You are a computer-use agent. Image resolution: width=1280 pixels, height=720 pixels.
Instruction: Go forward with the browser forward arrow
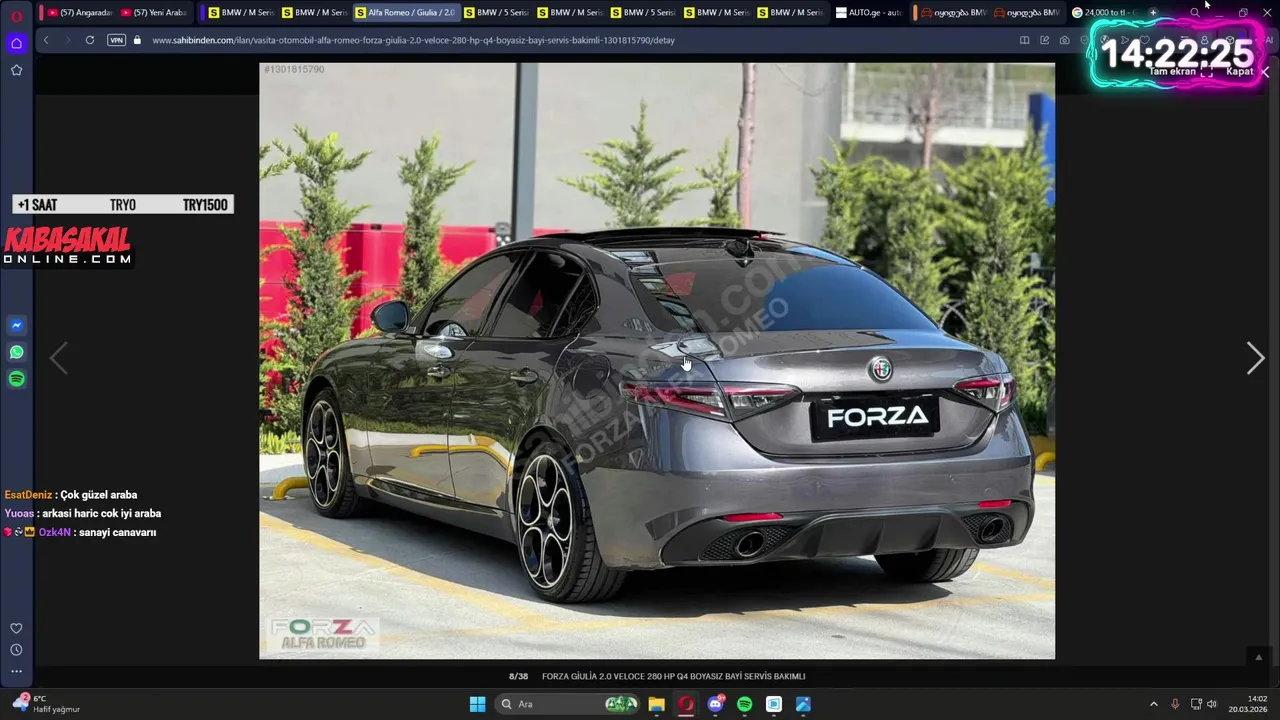click(x=67, y=40)
